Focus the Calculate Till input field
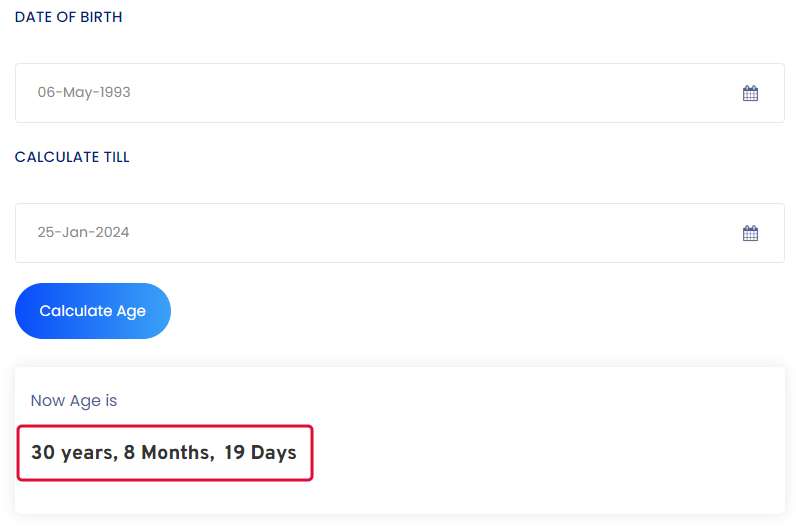The height and width of the screenshot is (532, 796). coord(400,233)
